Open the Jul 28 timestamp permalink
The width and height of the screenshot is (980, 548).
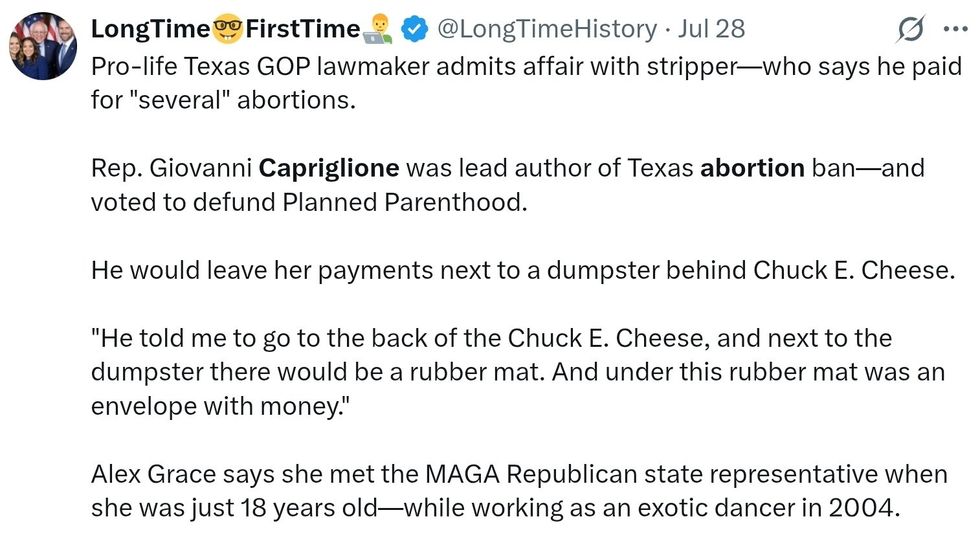[x=711, y=30]
